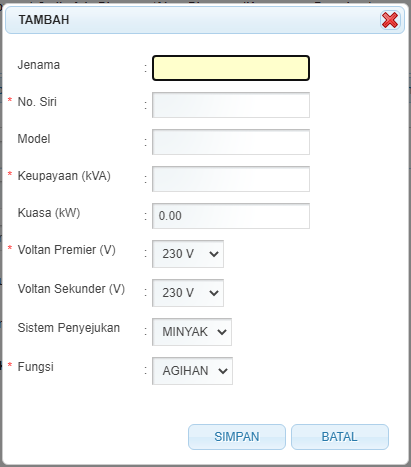Close the TAMBAH dialog with red X
Image resolution: width=411 pixels, height=467 pixels.
point(390,20)
